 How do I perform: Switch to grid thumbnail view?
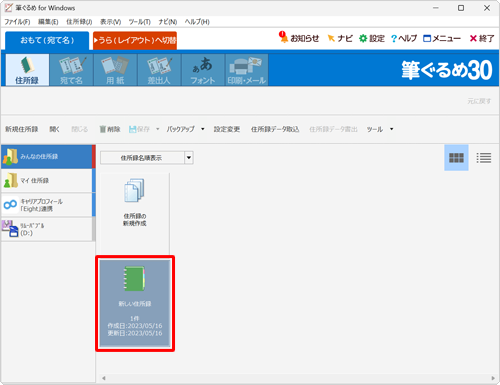tap(456, 158)
